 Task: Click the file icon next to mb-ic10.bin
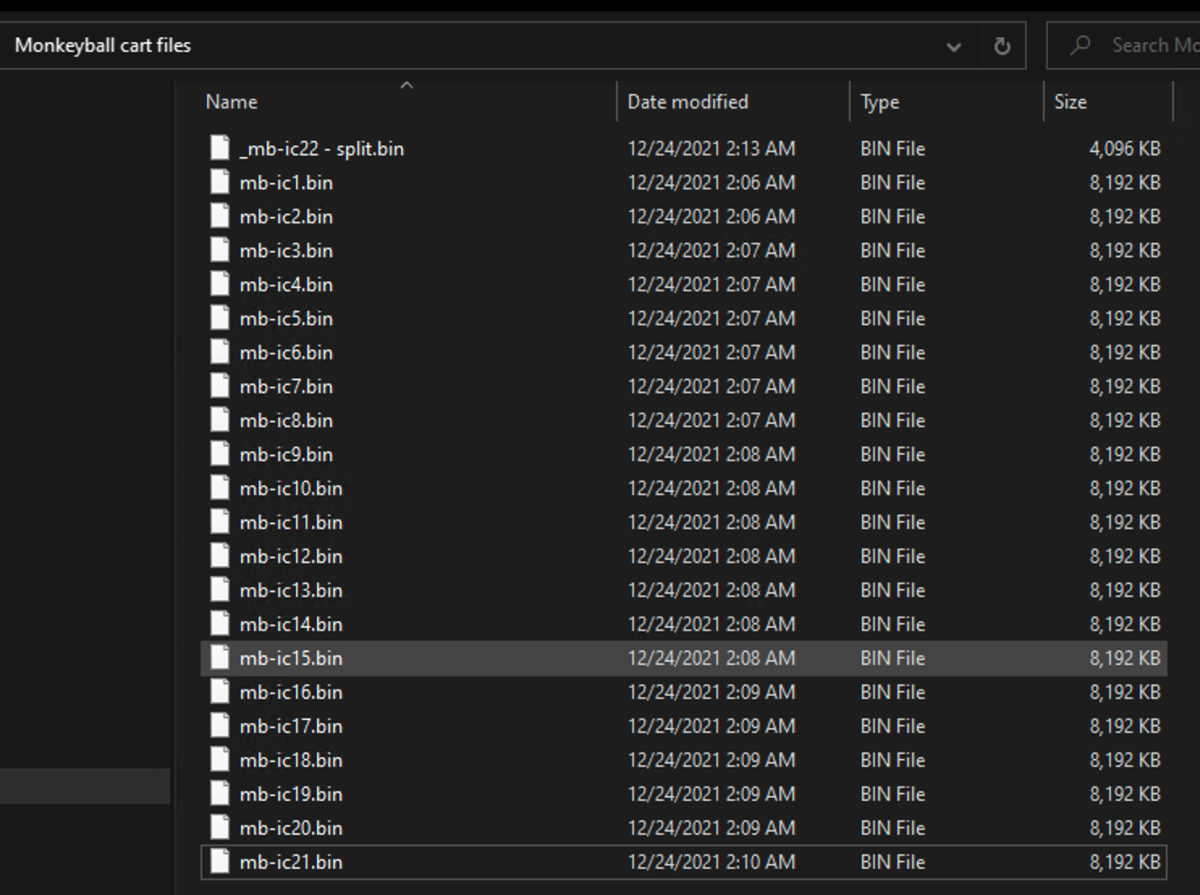click(220, 488)
